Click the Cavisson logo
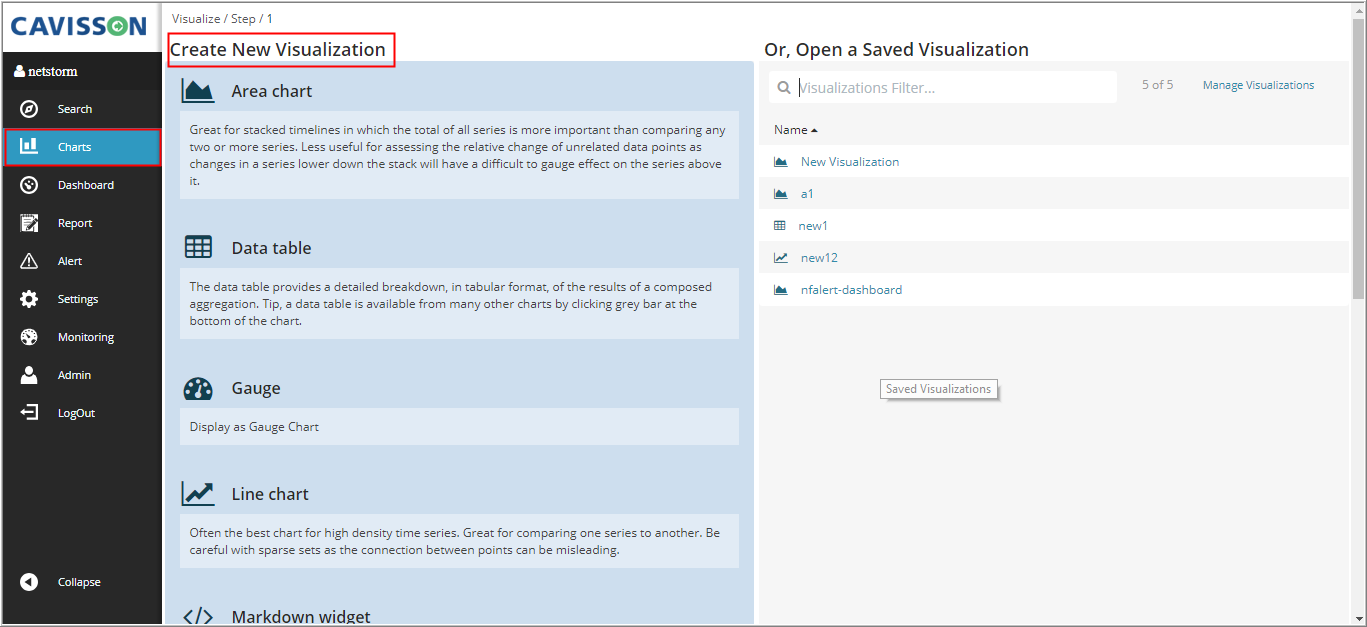 79,26
